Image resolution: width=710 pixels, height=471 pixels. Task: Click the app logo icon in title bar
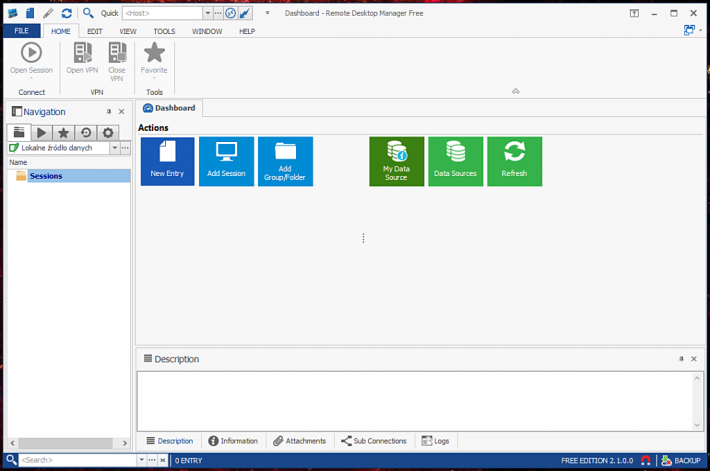13,13
